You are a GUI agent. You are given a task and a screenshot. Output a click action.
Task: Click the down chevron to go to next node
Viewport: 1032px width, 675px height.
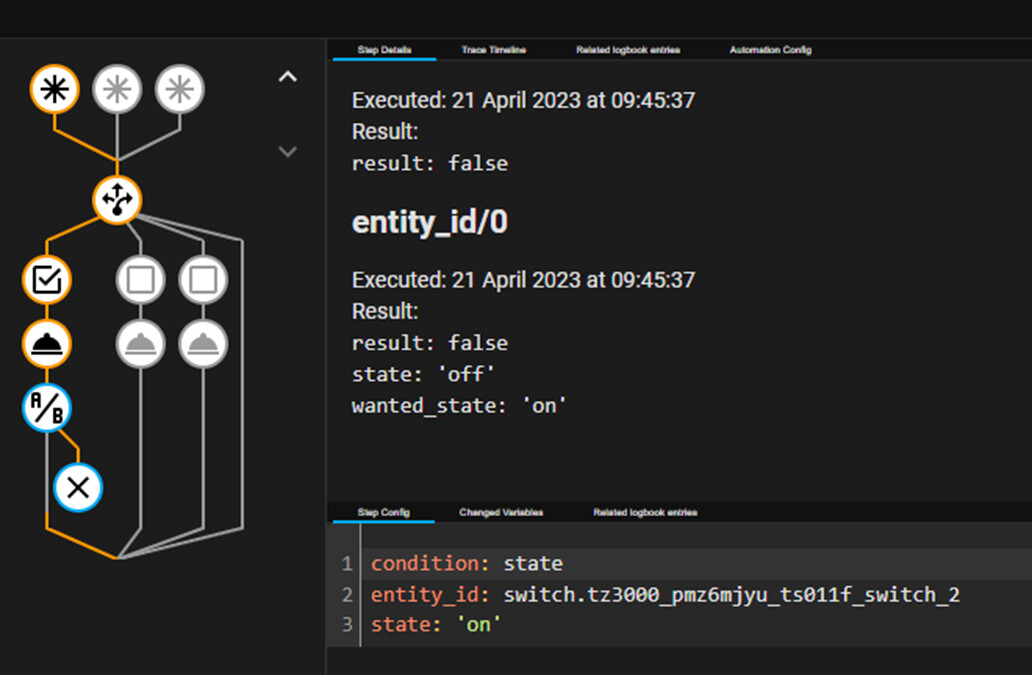tap(287, 152)
